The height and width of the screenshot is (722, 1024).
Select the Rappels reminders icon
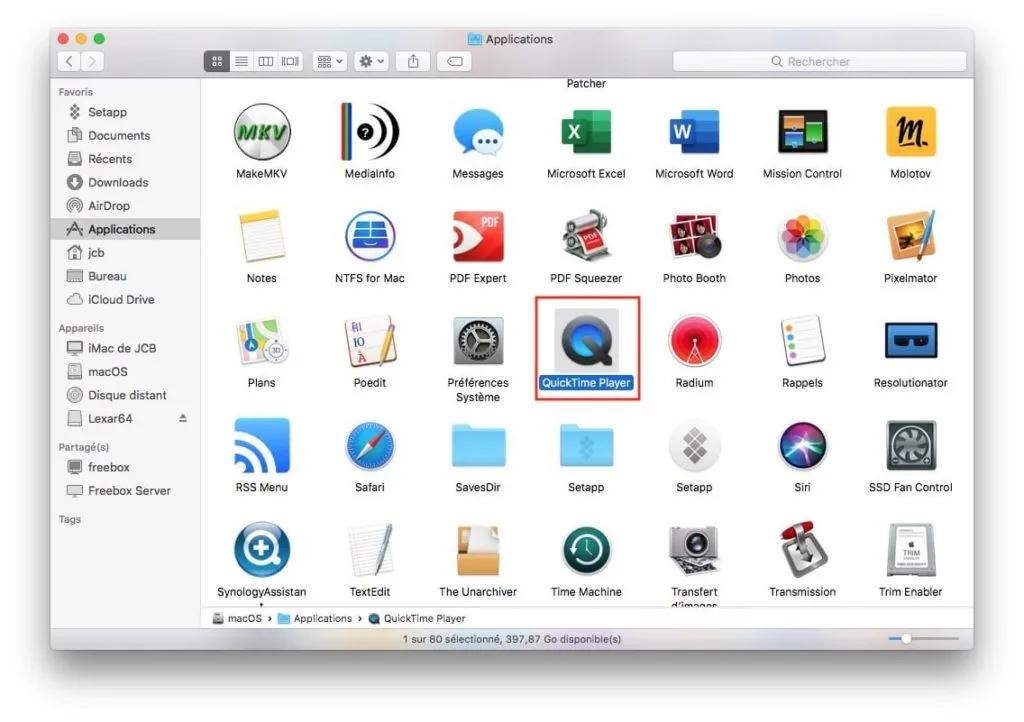pyautogui.click(x=803, y=341)
